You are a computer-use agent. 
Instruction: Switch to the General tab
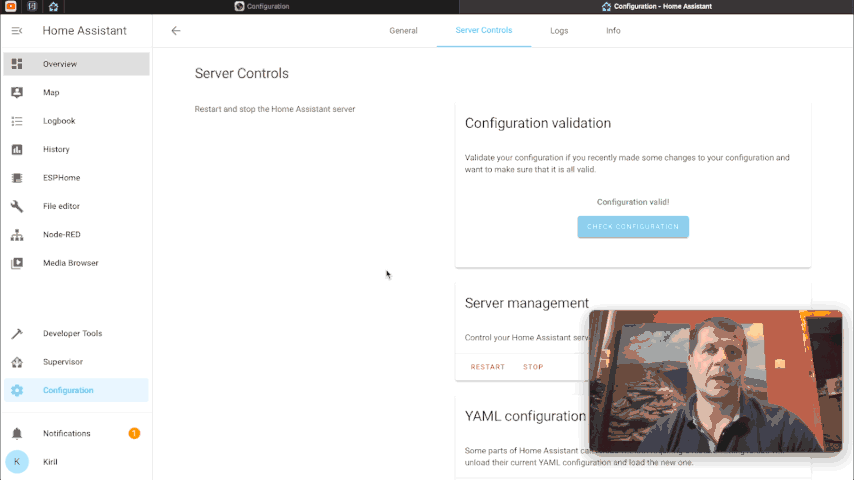[x=403, y=31]
